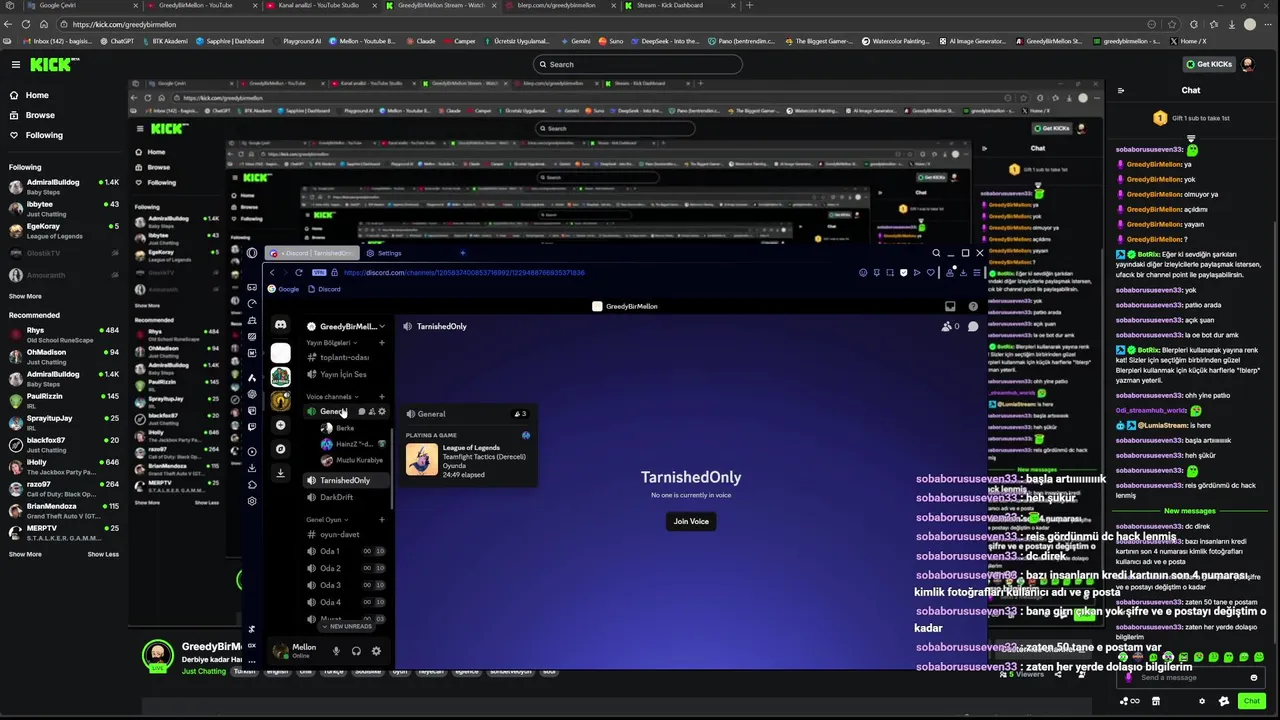Open User Settings gear in Discord user panel

coord(376,651)
